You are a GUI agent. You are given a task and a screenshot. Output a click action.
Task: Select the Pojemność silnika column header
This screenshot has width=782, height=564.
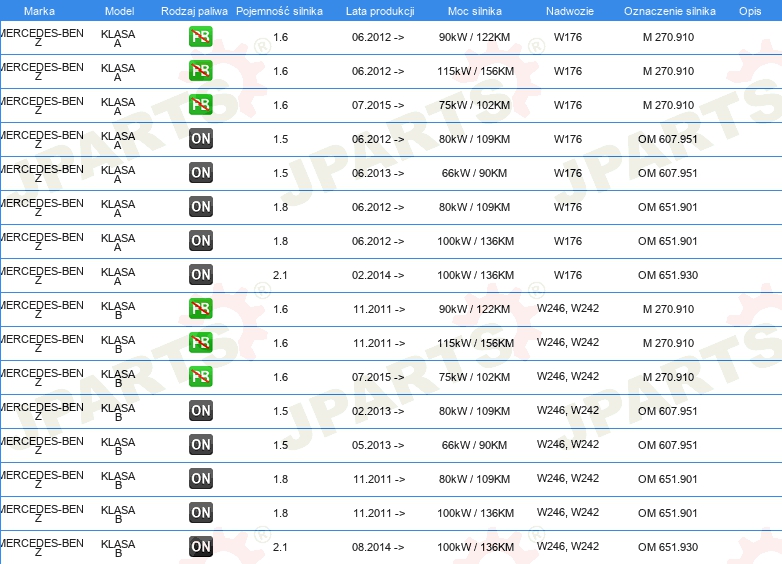pyautogui.click(x=279, y=11)
